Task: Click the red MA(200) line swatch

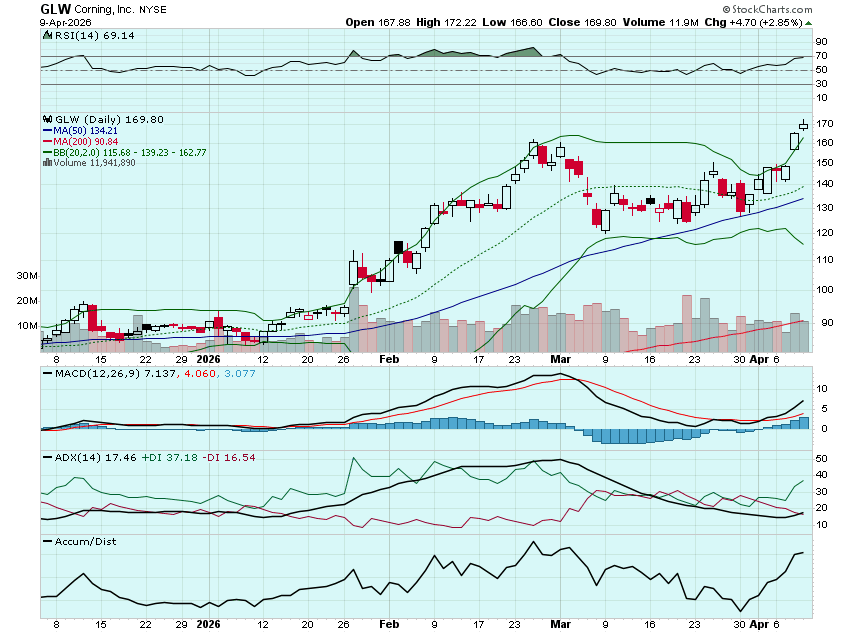Action: click(48, 141)
